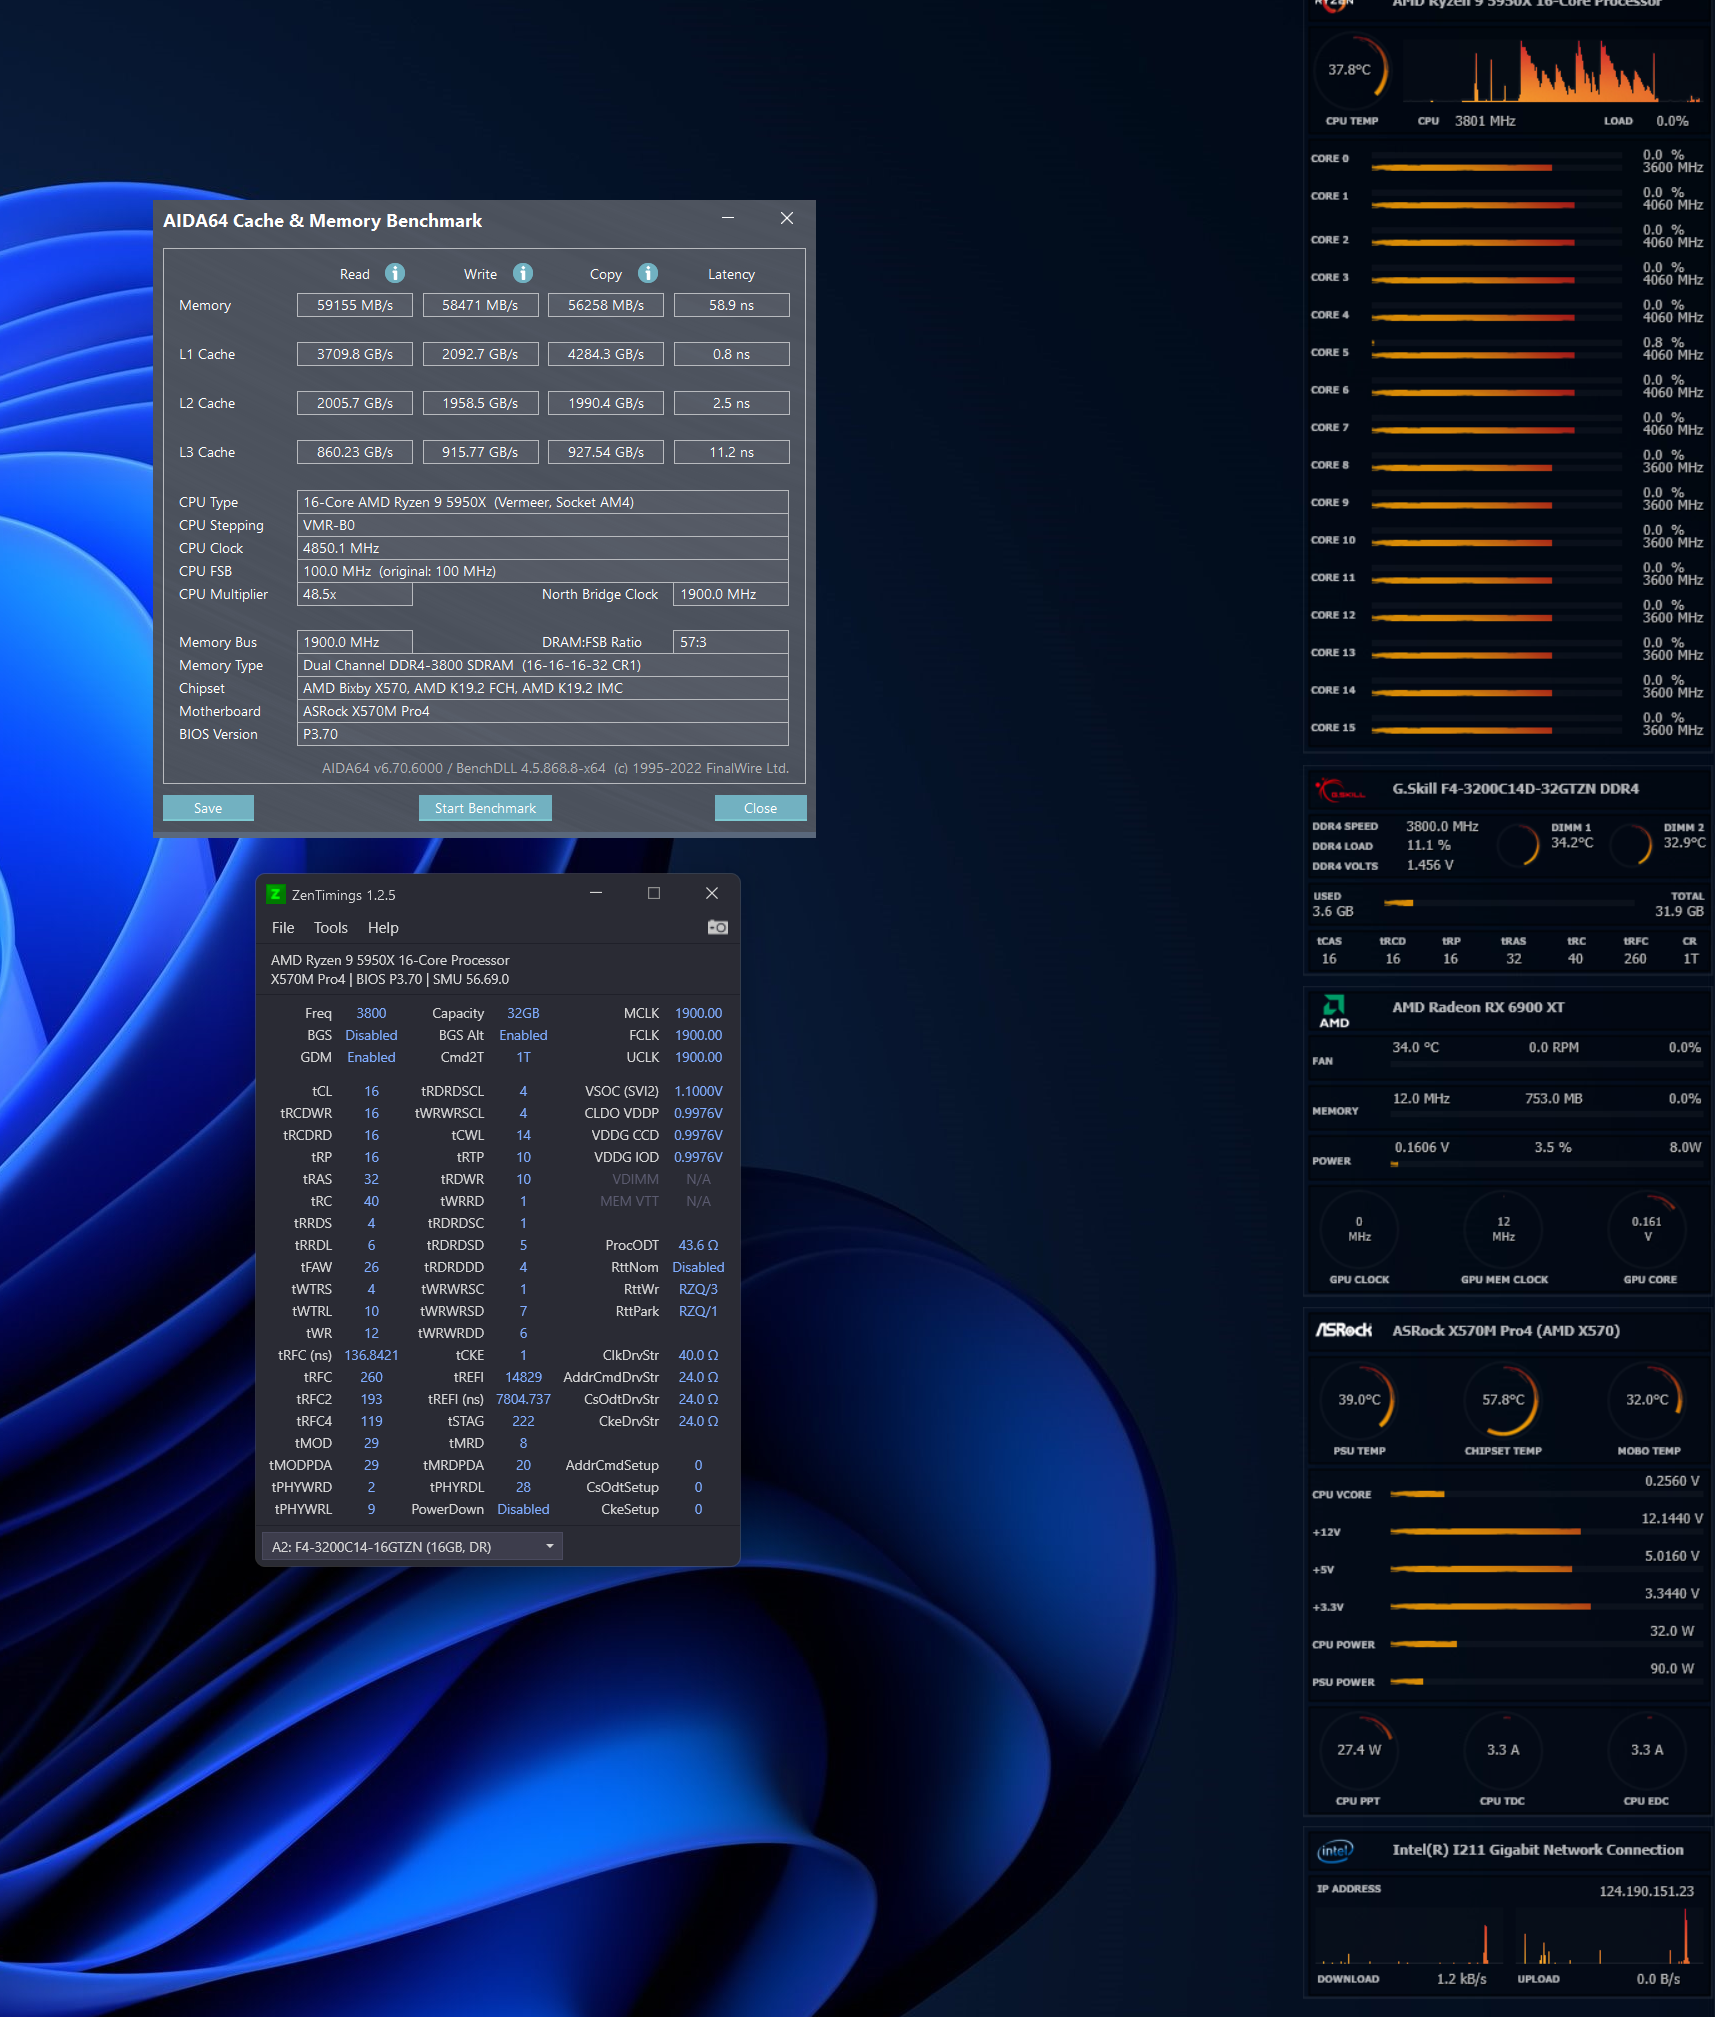Click the PSU TEMP 39.0°C gauge
This screenshot has width=1715, height=2017.
point(1359,1400)
